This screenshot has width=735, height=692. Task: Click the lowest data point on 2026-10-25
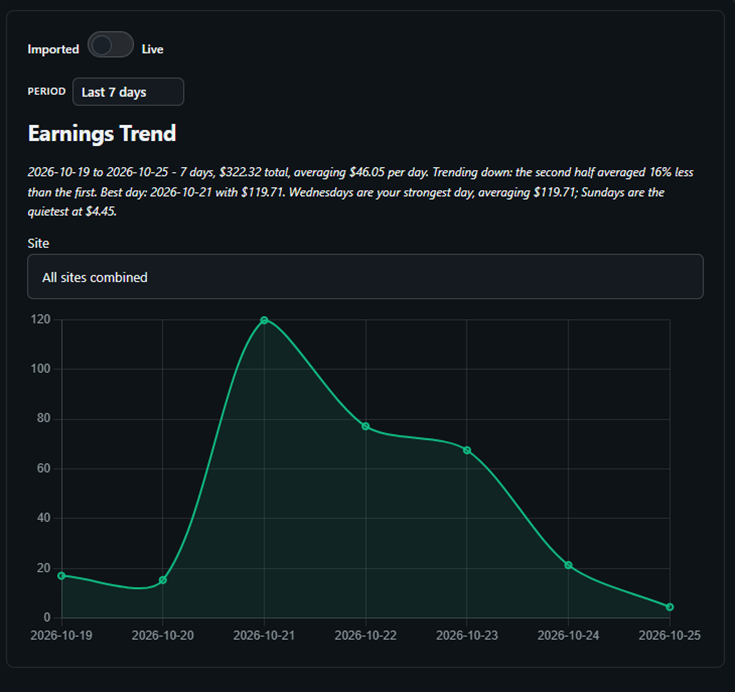coord(670,607)
